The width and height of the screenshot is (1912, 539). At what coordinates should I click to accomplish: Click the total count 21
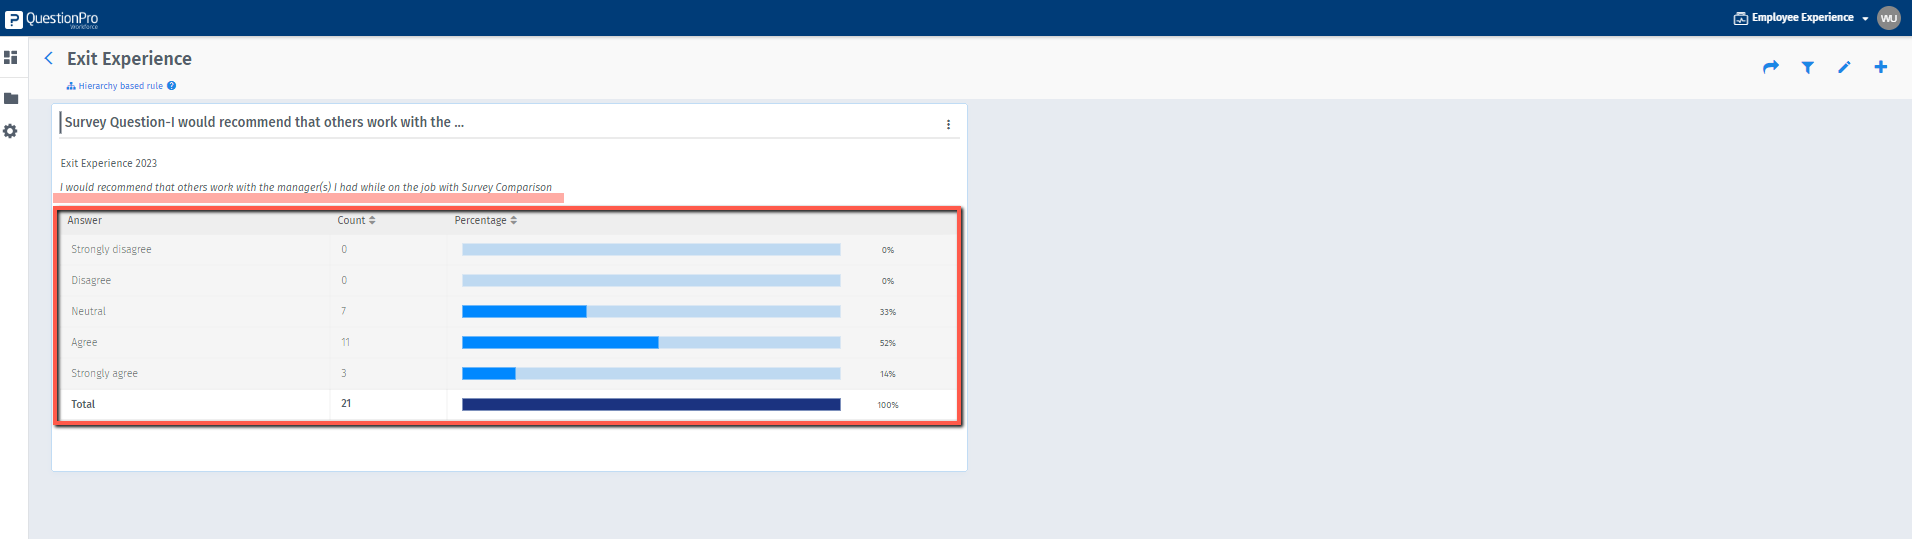click(346, 403)
